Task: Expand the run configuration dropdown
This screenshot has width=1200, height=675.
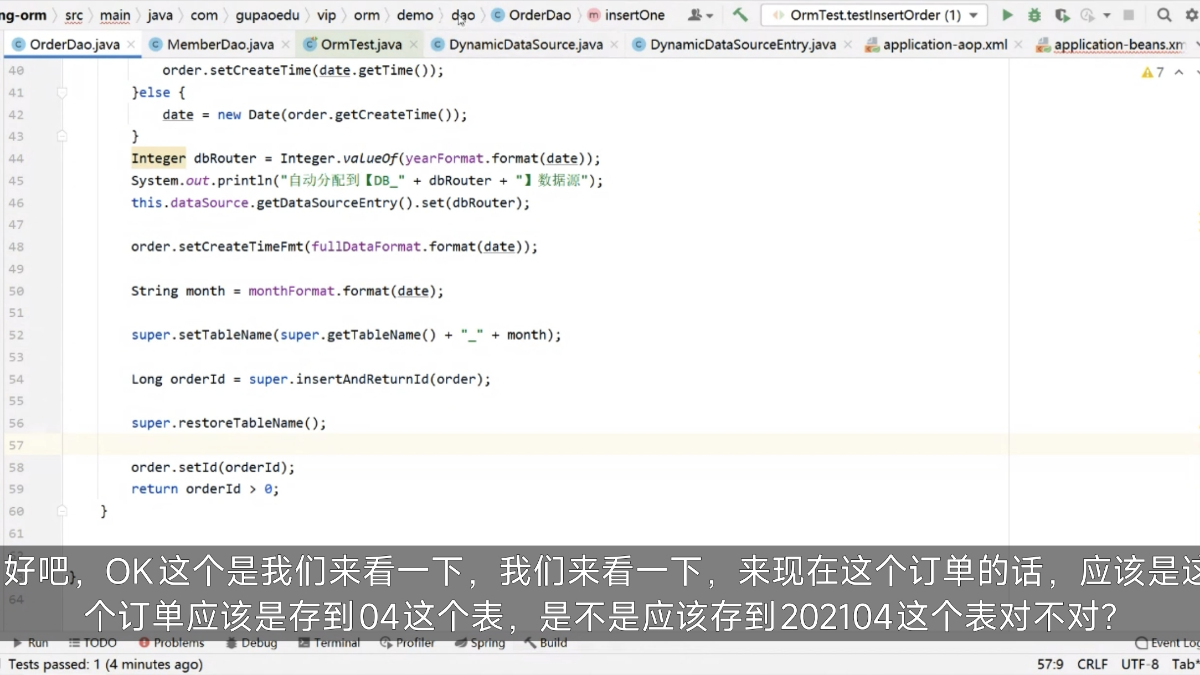Action: [x=974, y=16]
